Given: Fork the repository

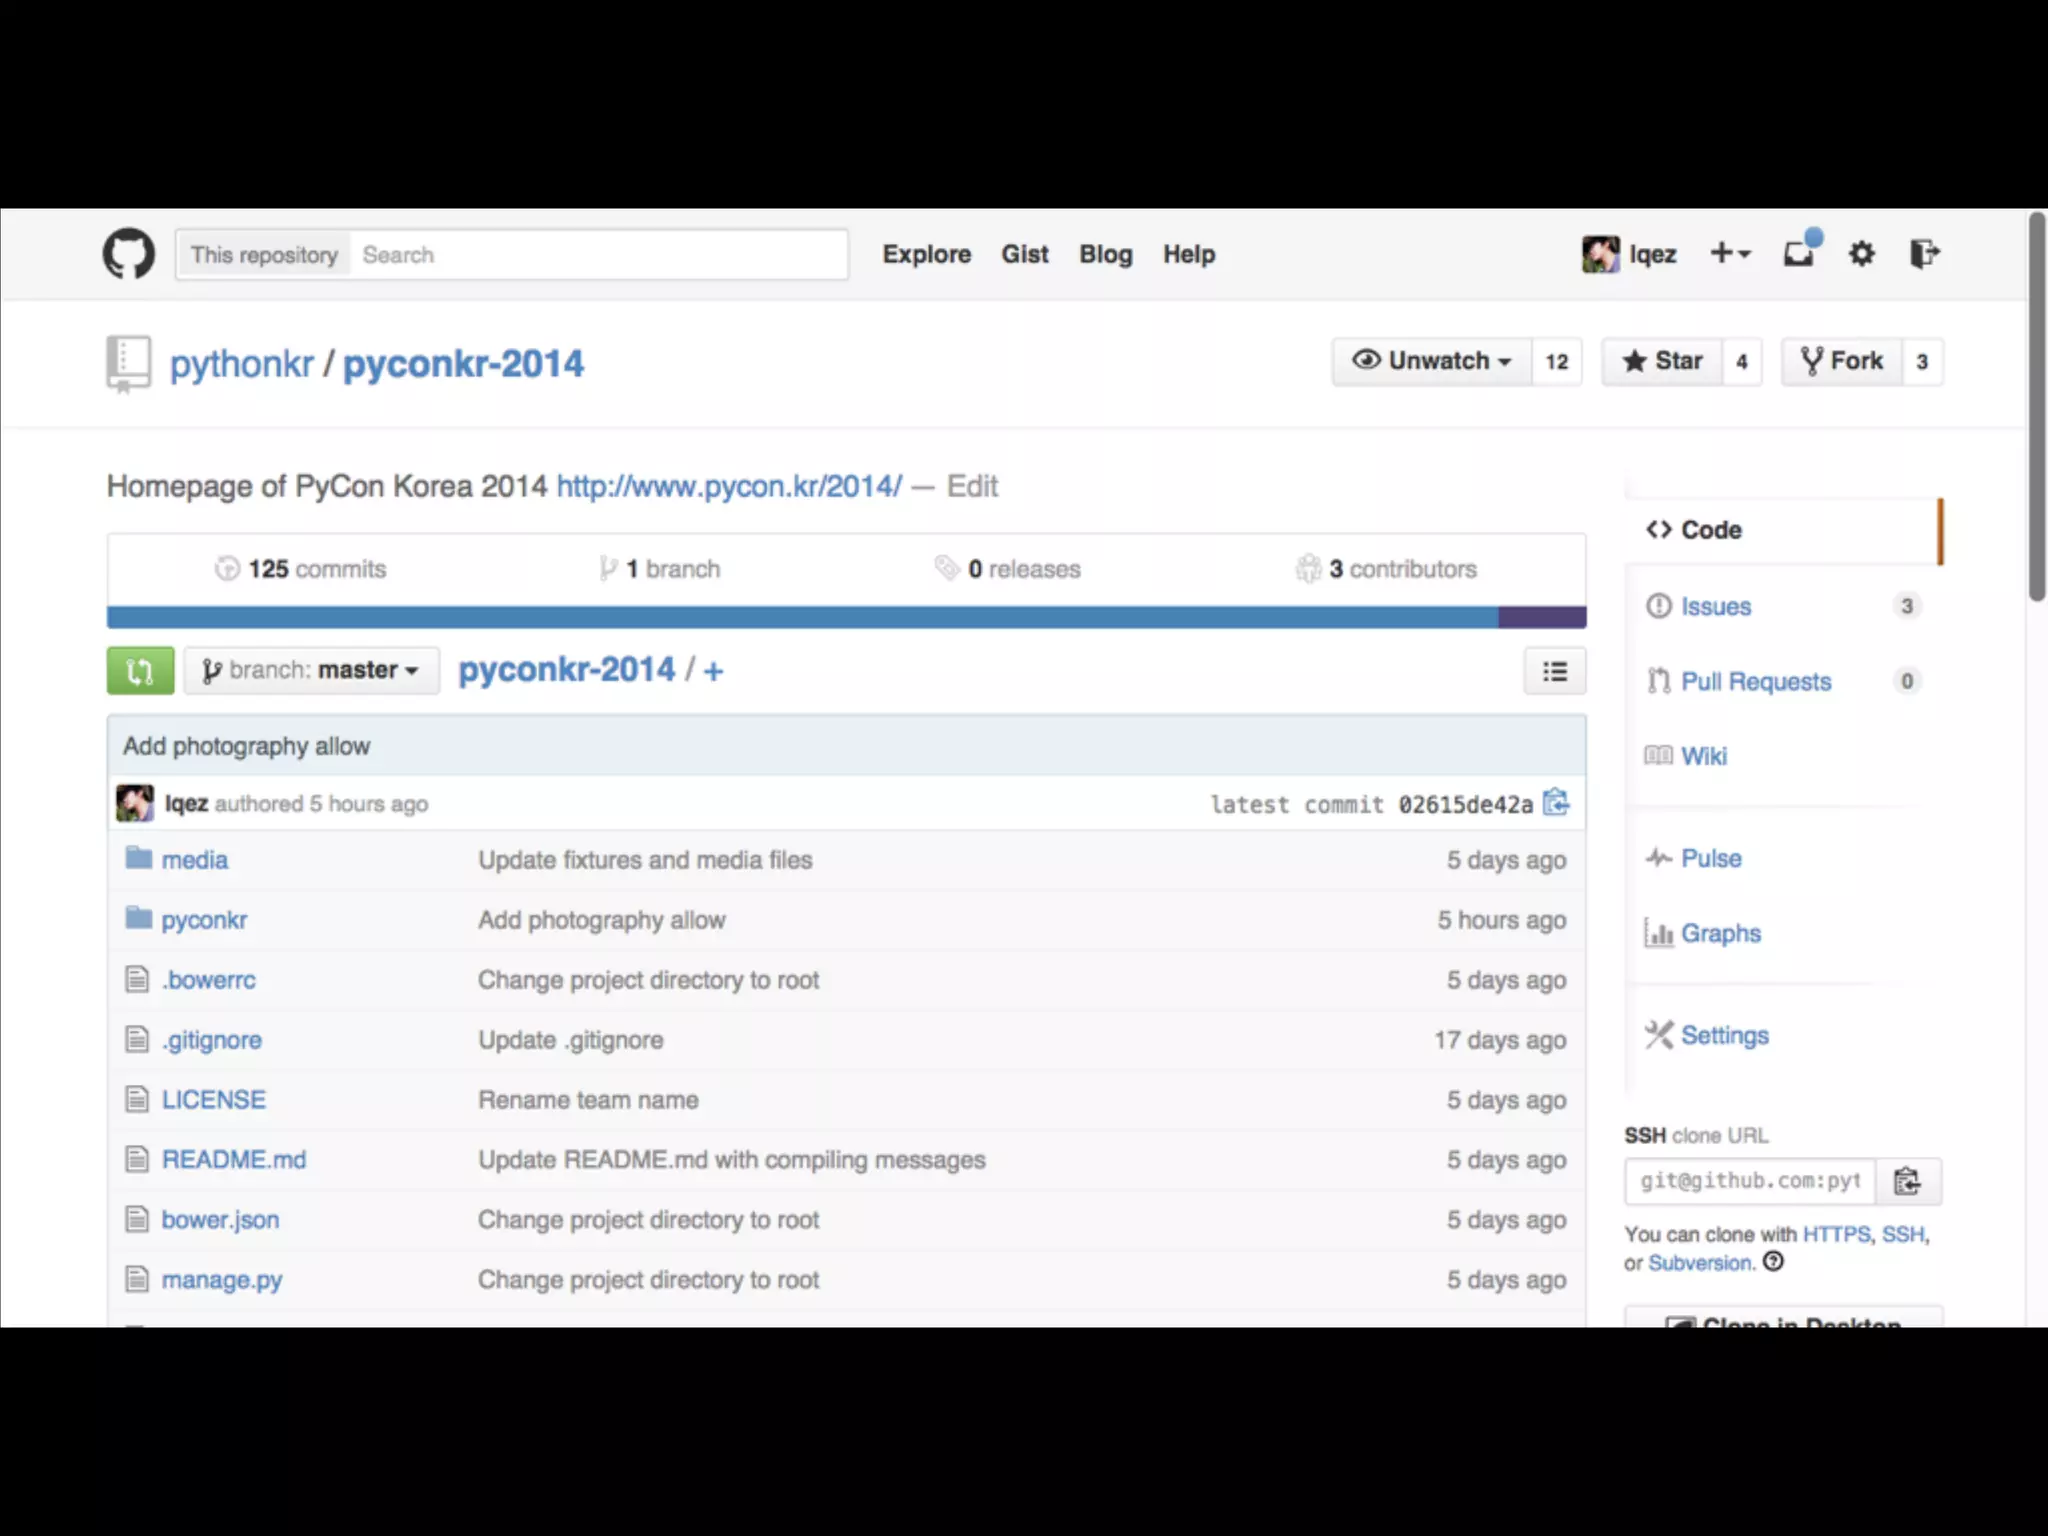Looking at the screenshot, I should pyautogui.click(x=1842, y=361).
